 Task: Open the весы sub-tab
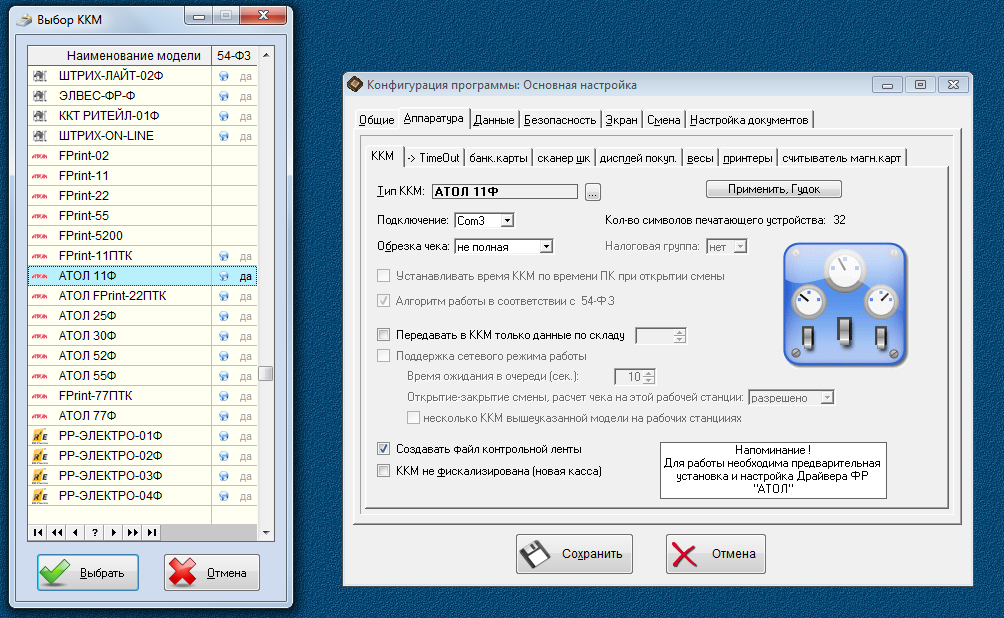click(700, 158)
